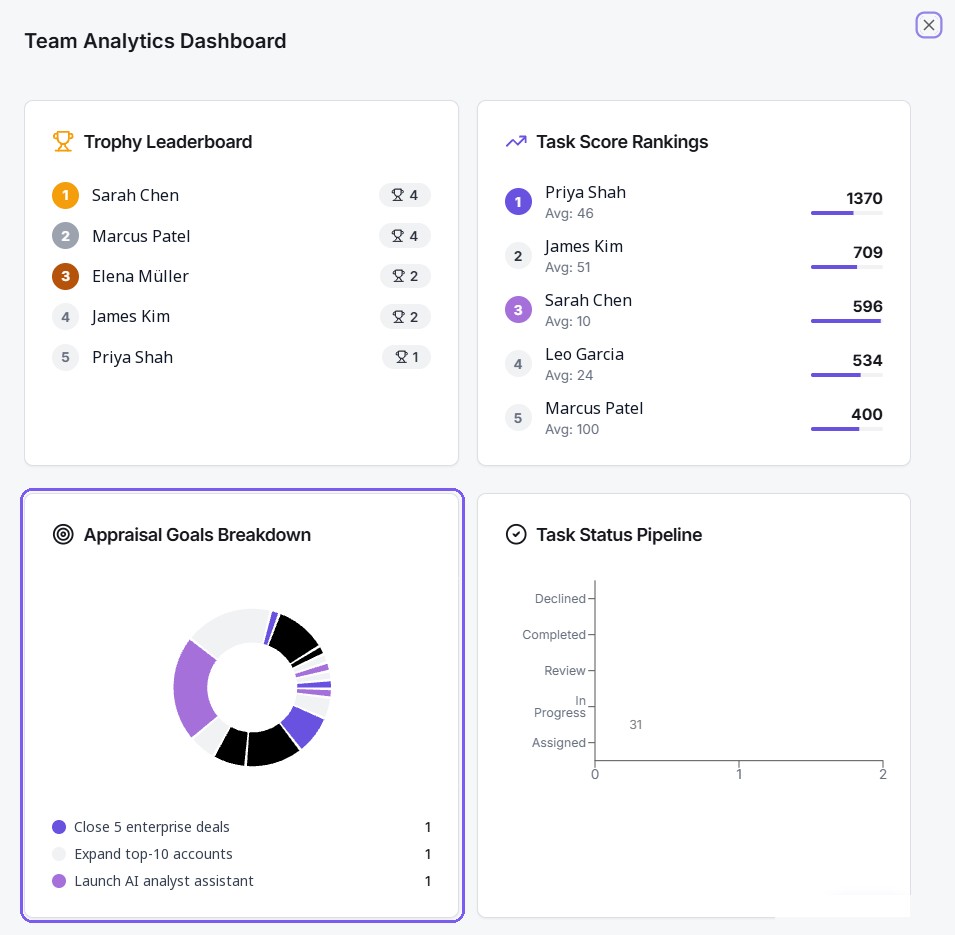This screenshot has height=935, width=955.
Task: Click the Trophy Leaderboard trophy icon
Action: 63,141
